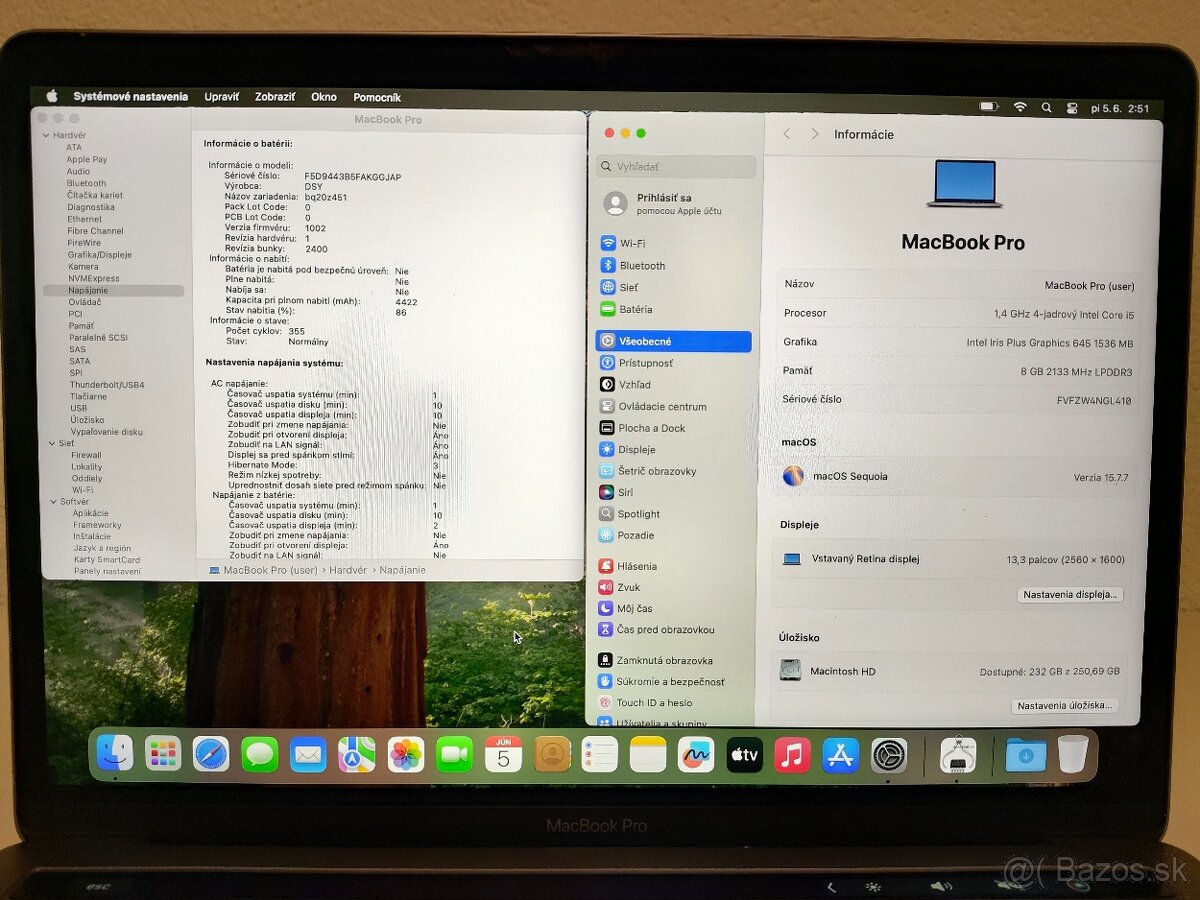Image resolution: width=1200 pixels, height=900 pixels.
Task: Select Všeobecné in settings sidebar
Action: (673, 341)
